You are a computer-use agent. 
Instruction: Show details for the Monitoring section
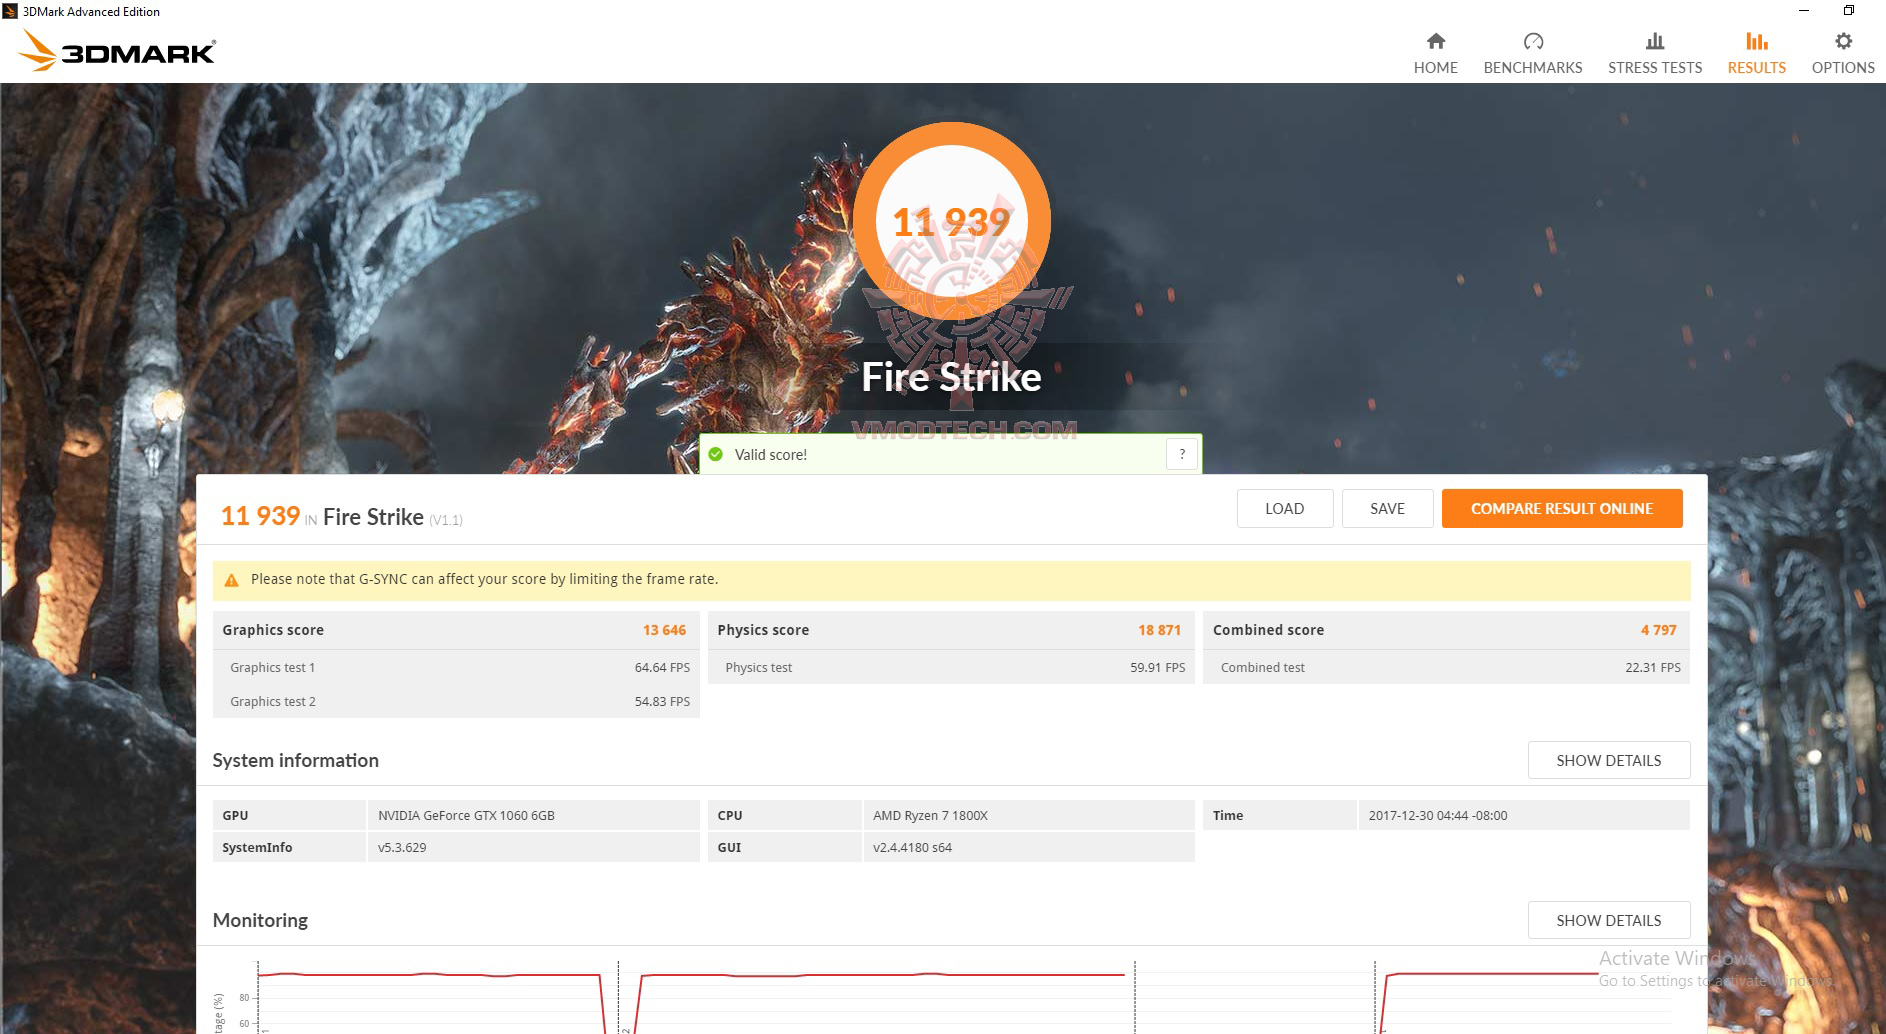[x=1607, y=920]
